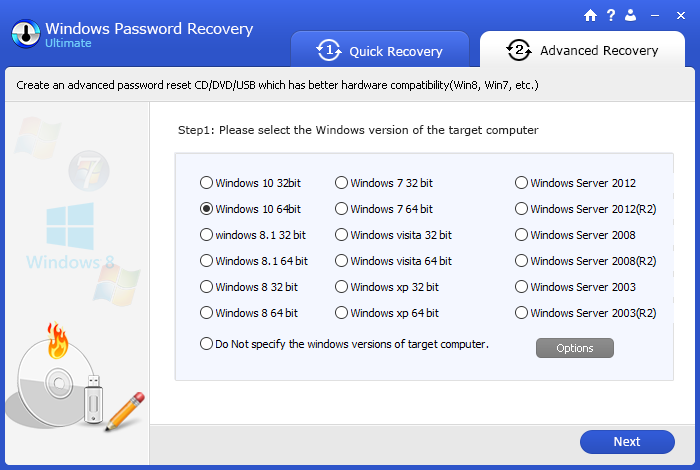The height and width of the screenshot is (470, 700).
Task: Click the Options button
Action: pos(575,348)
